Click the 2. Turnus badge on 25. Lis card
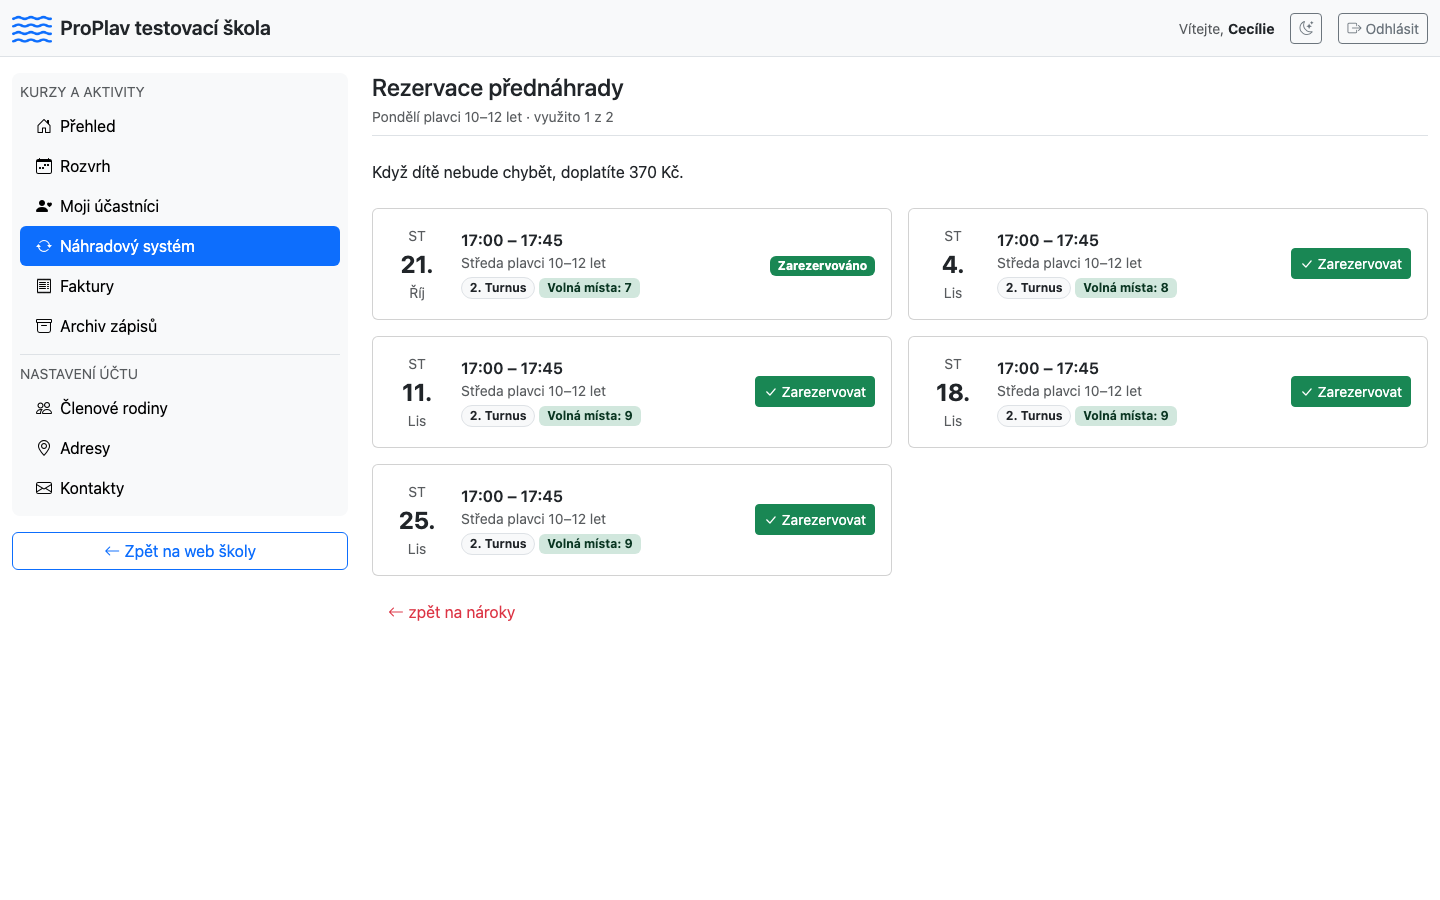Viewport: 1440px width, 900px height. click(498, 544)
